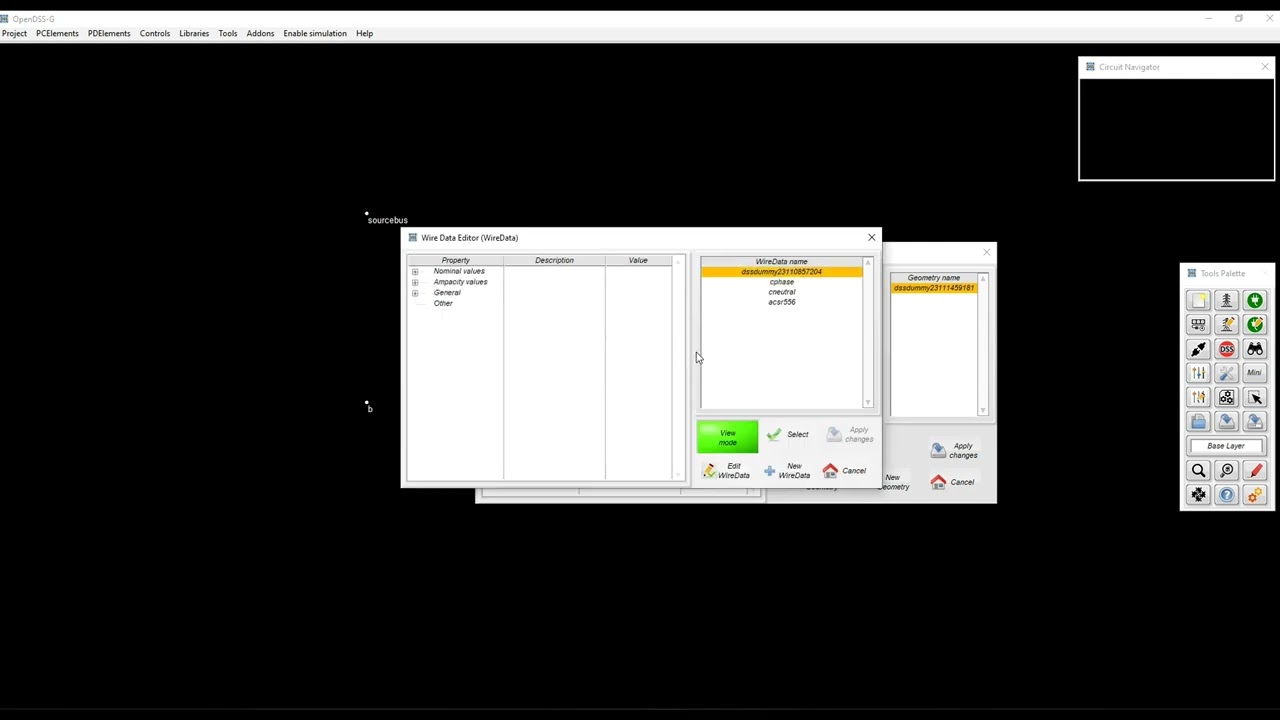The image size is (1280, 720).
Task: Click the Description column header
Action: (x=554, y=260)
